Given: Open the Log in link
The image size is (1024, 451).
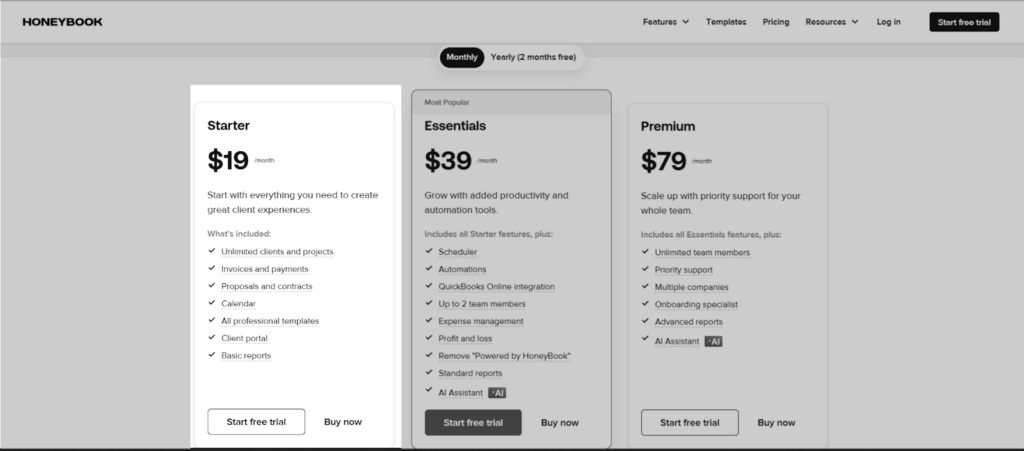Looking at the screenshot, I should (888, 22).
